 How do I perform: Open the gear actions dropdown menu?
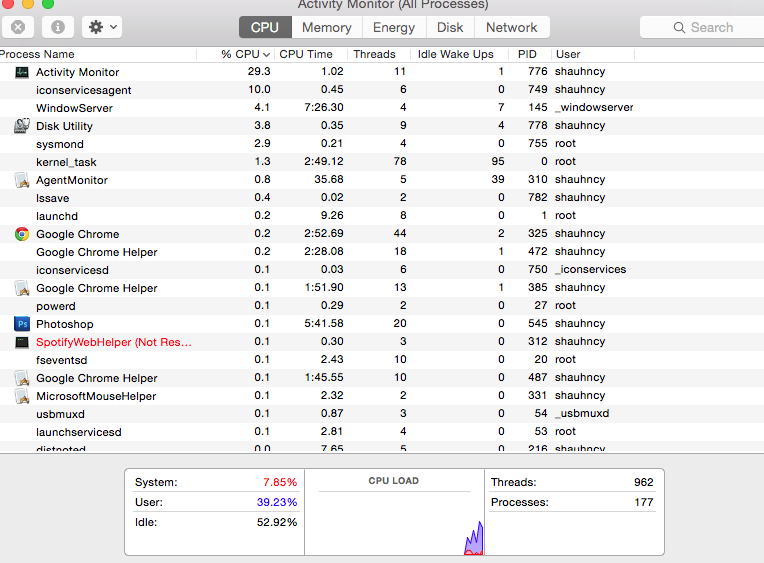pos(102,27)
